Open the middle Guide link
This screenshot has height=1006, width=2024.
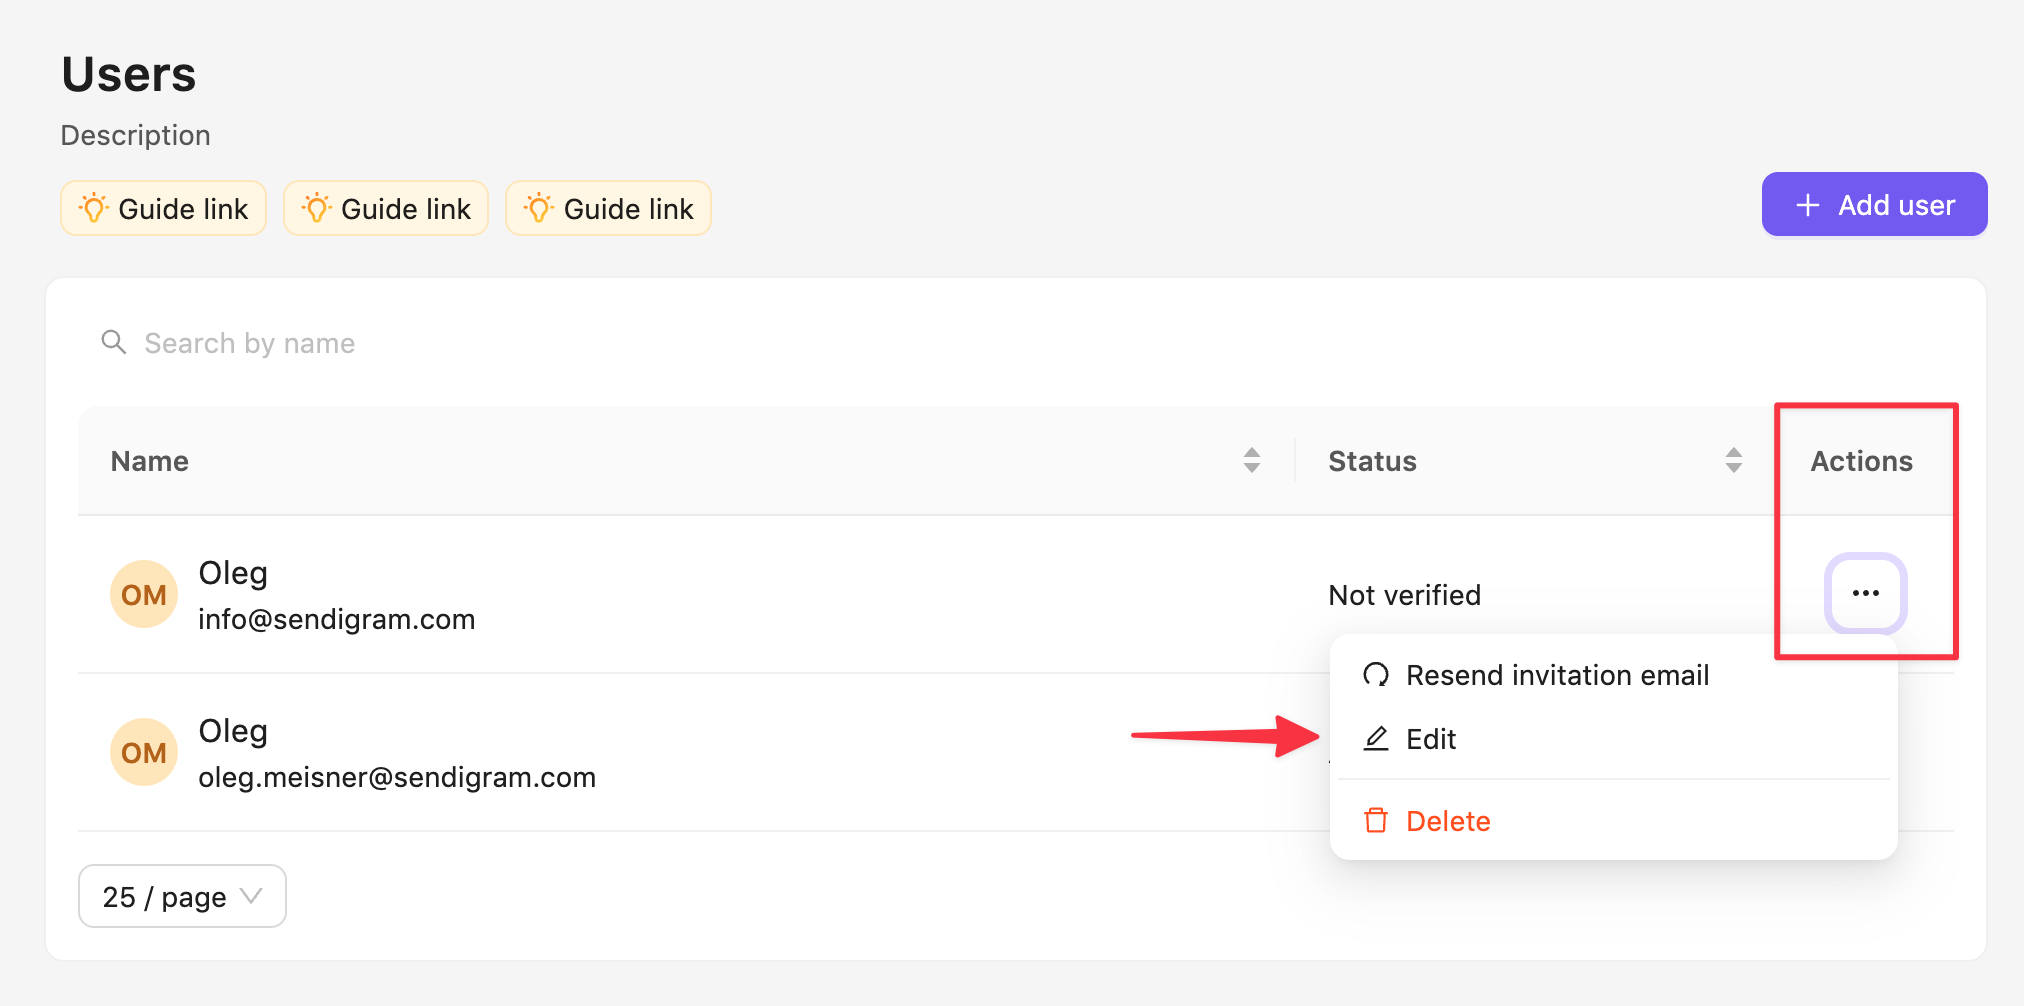386,208
